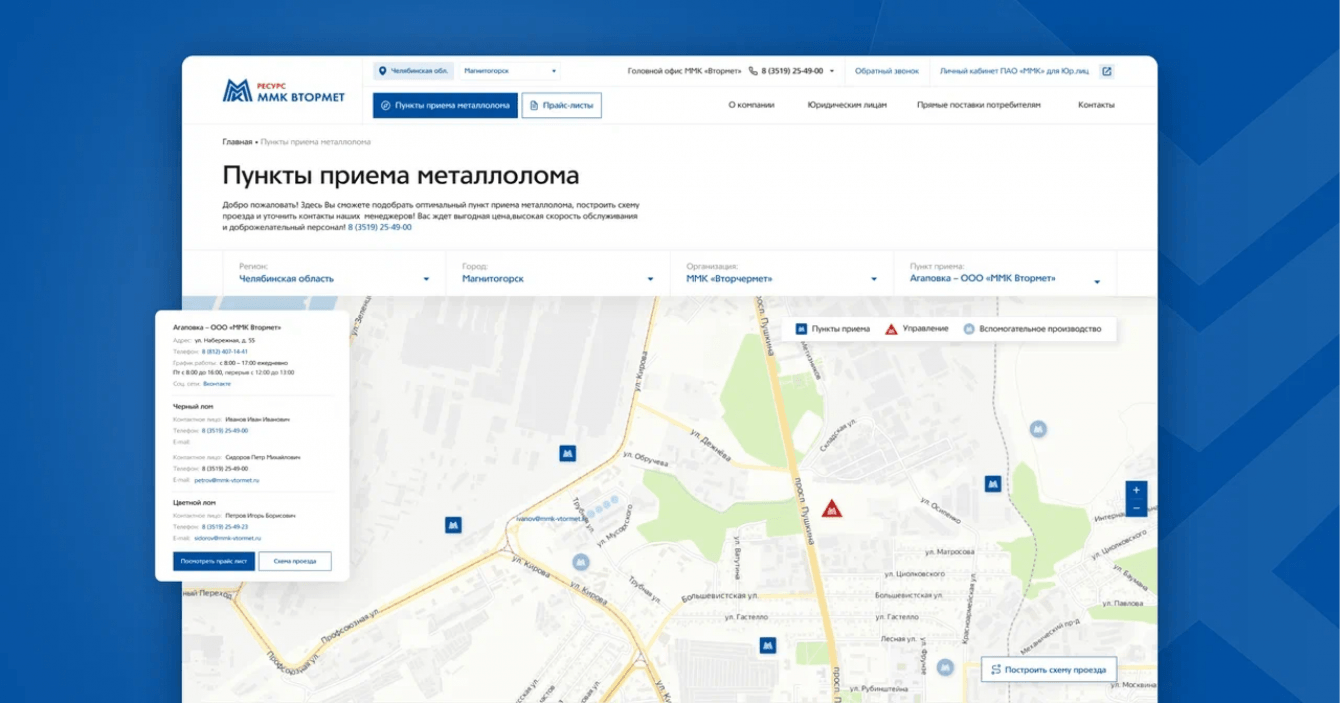Click the ivanov@mmk-vtormet.ru label on map
The height and width of the screenshot is (703, 1340).
pyautogui.click(x=551, y=519)
